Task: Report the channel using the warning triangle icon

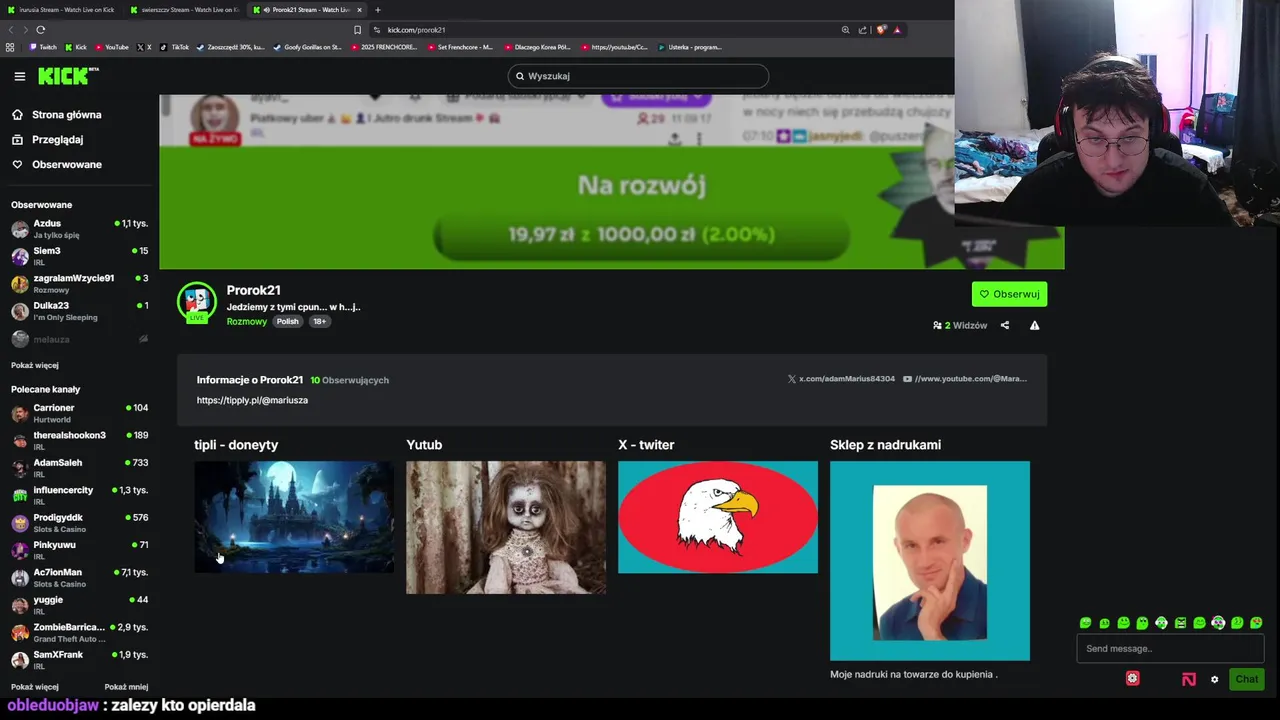Action: pos(1035,325)
